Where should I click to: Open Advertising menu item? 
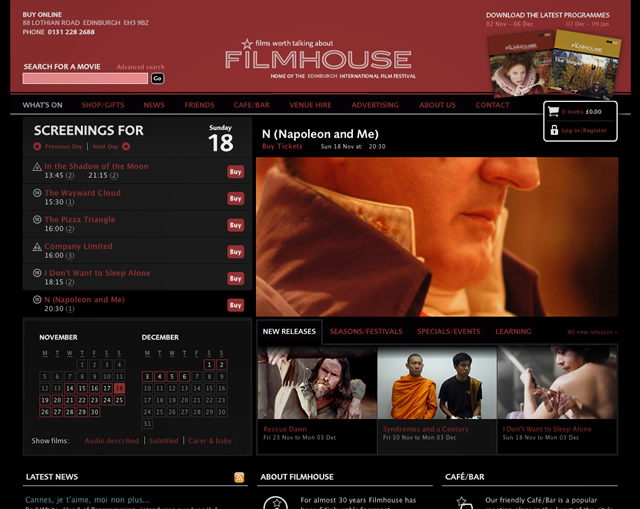(x=375, y=105)
